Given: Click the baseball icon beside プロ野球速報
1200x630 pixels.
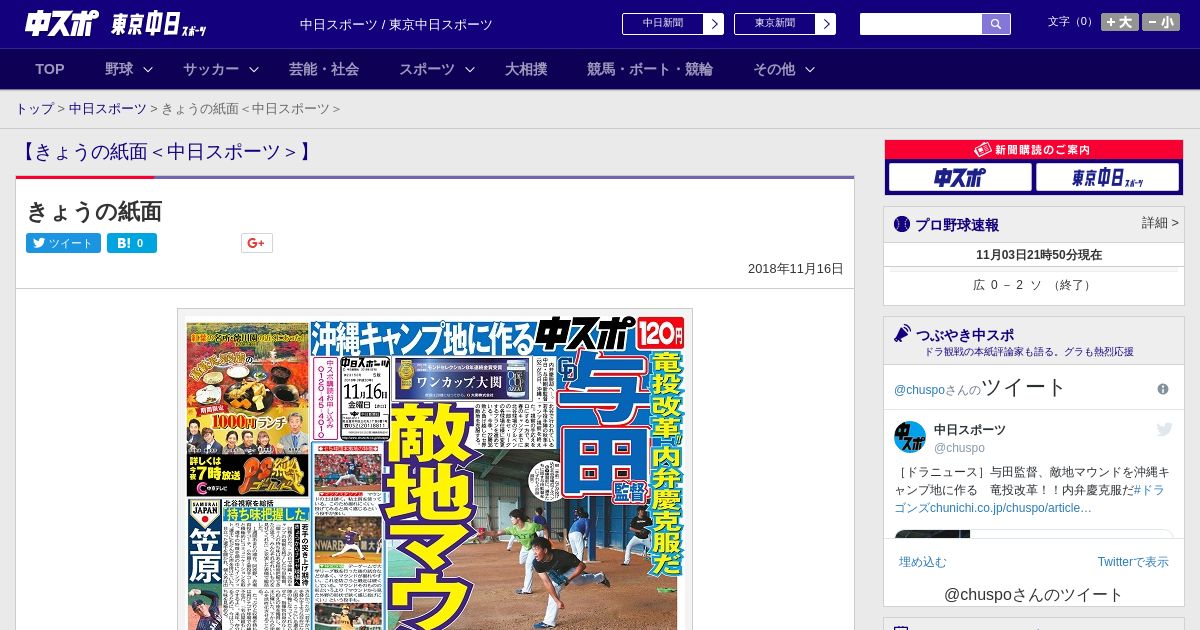Looking at the screenshot, I should click(x=902, y=224).
